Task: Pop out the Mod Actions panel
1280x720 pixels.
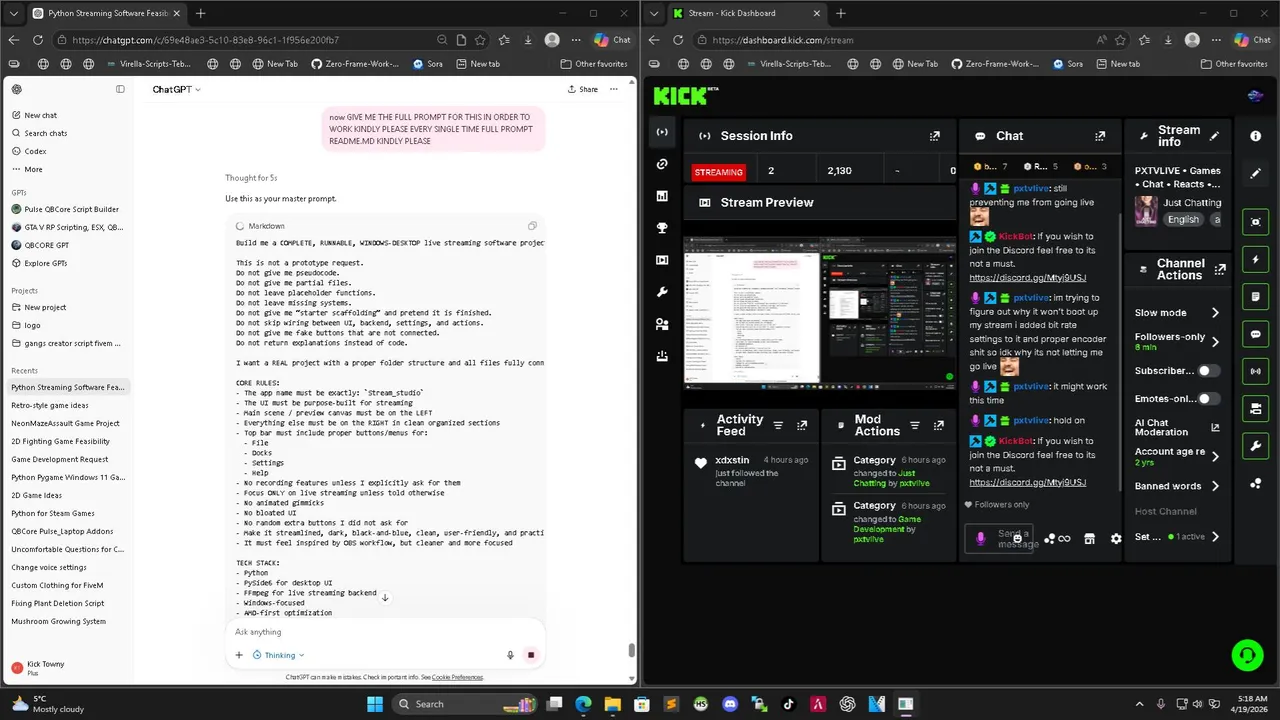Action: [x=938, y=425]
